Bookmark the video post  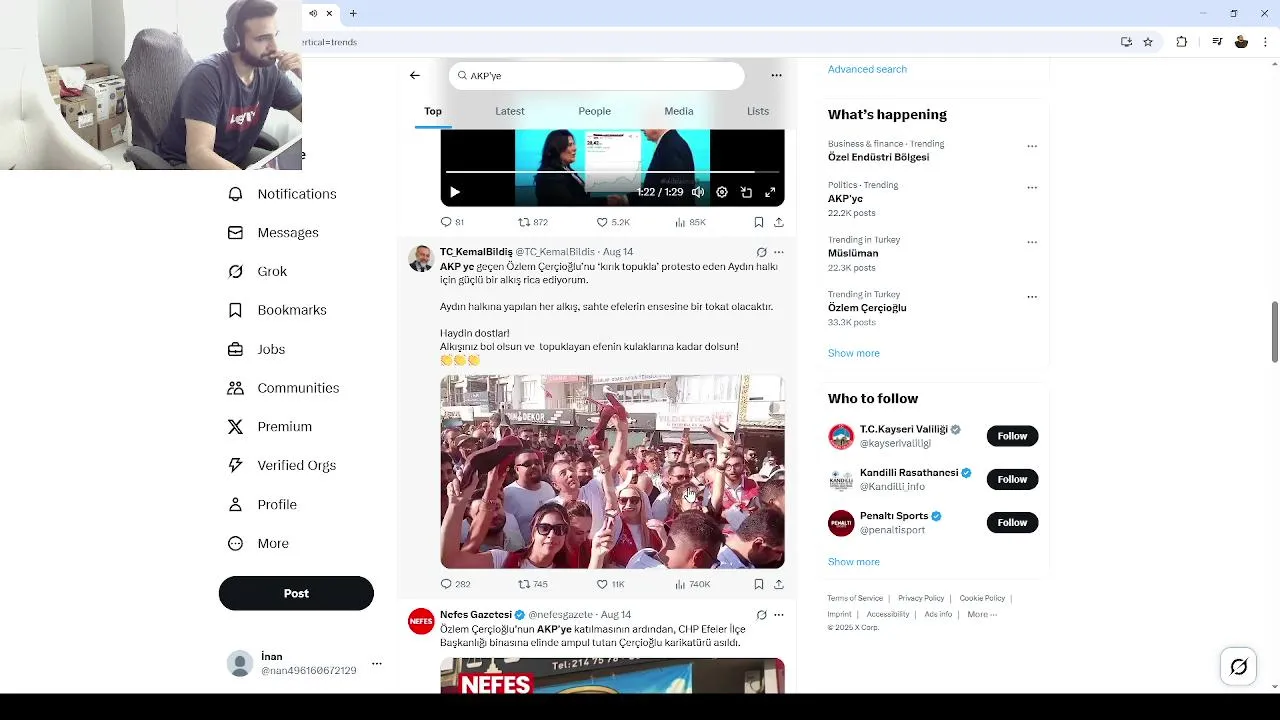759,222
